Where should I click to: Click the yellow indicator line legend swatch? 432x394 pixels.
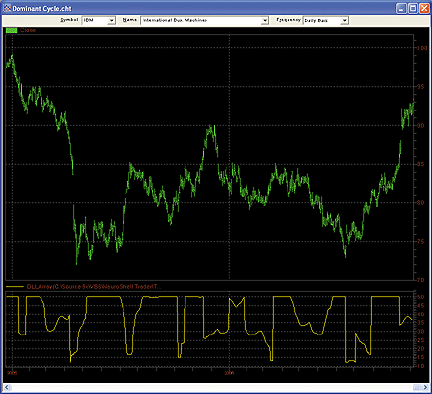coord(15,286)
